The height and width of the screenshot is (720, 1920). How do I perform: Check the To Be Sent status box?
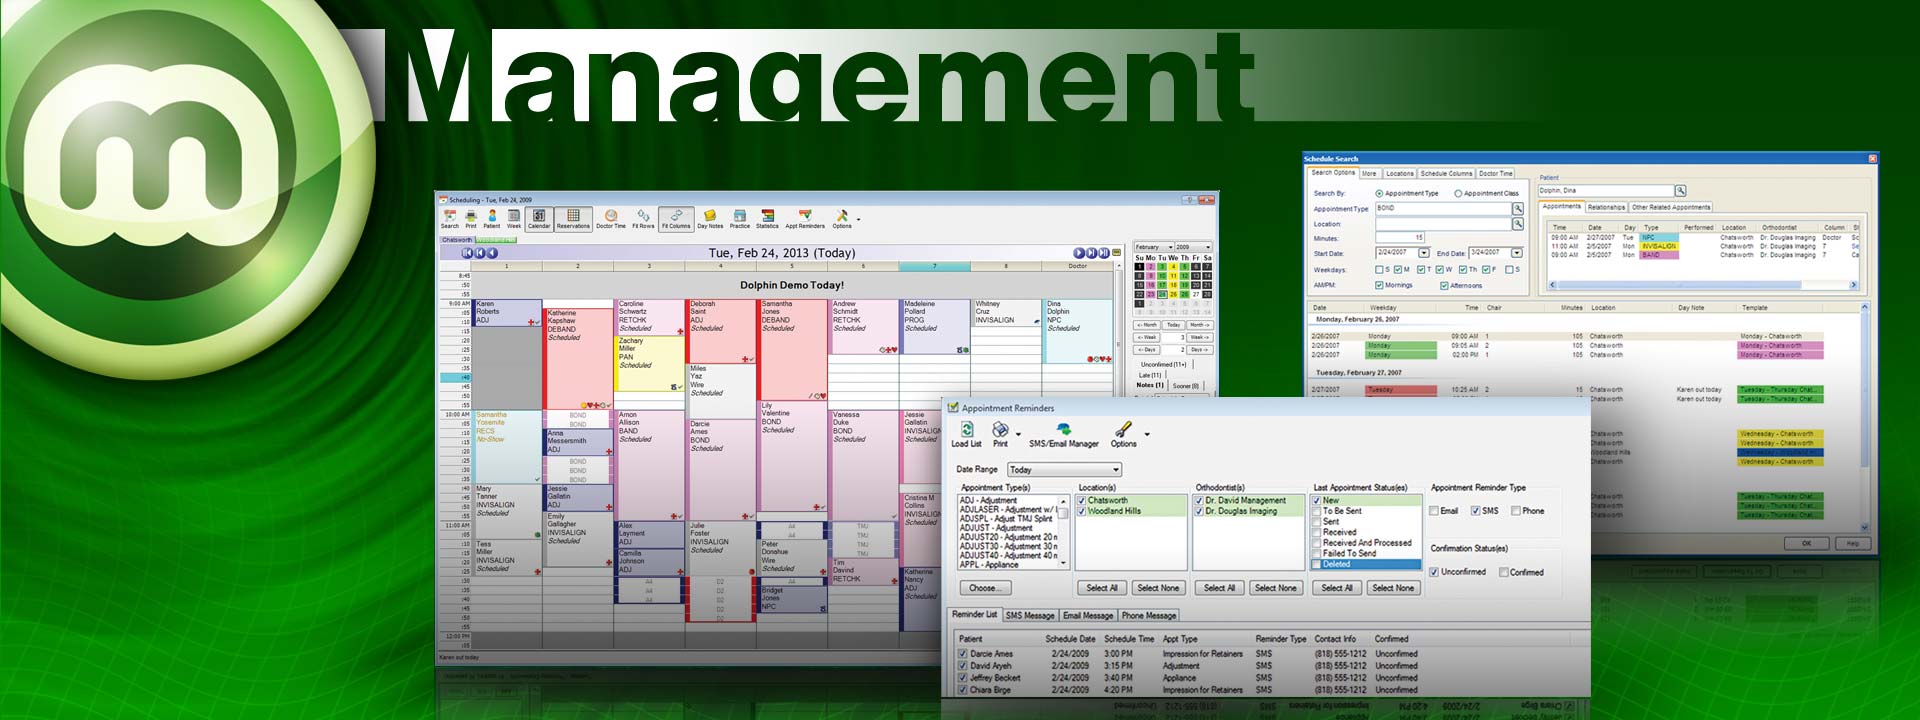(1316, 511)
